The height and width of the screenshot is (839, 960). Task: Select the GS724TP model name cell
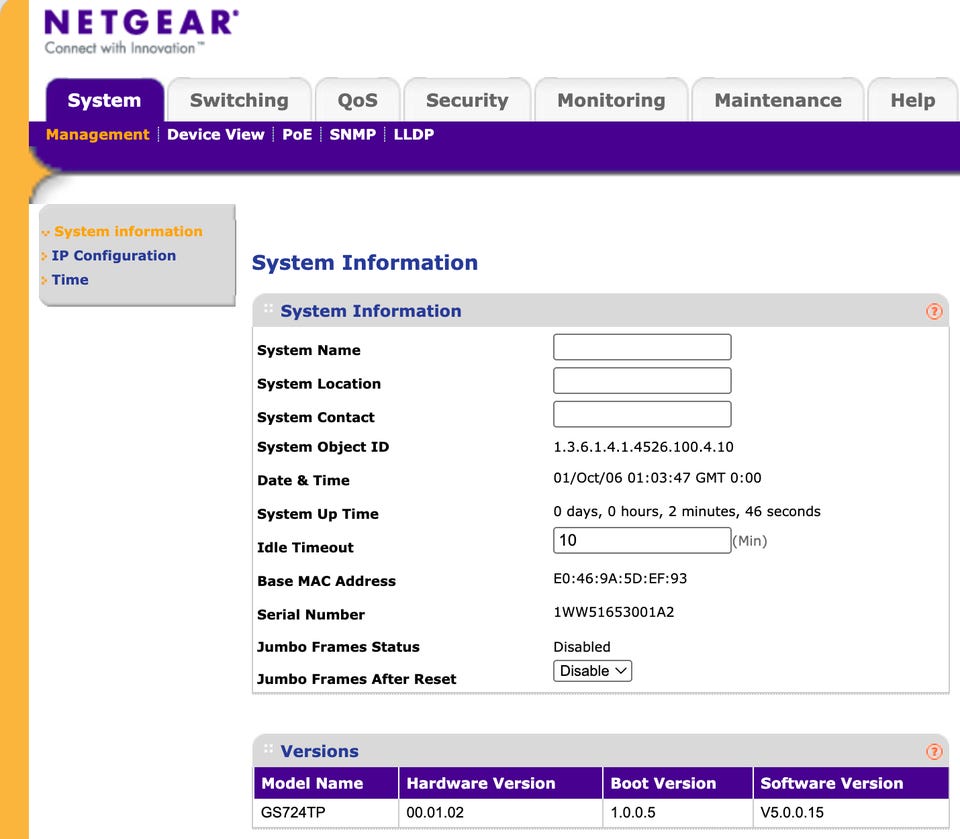326,813
